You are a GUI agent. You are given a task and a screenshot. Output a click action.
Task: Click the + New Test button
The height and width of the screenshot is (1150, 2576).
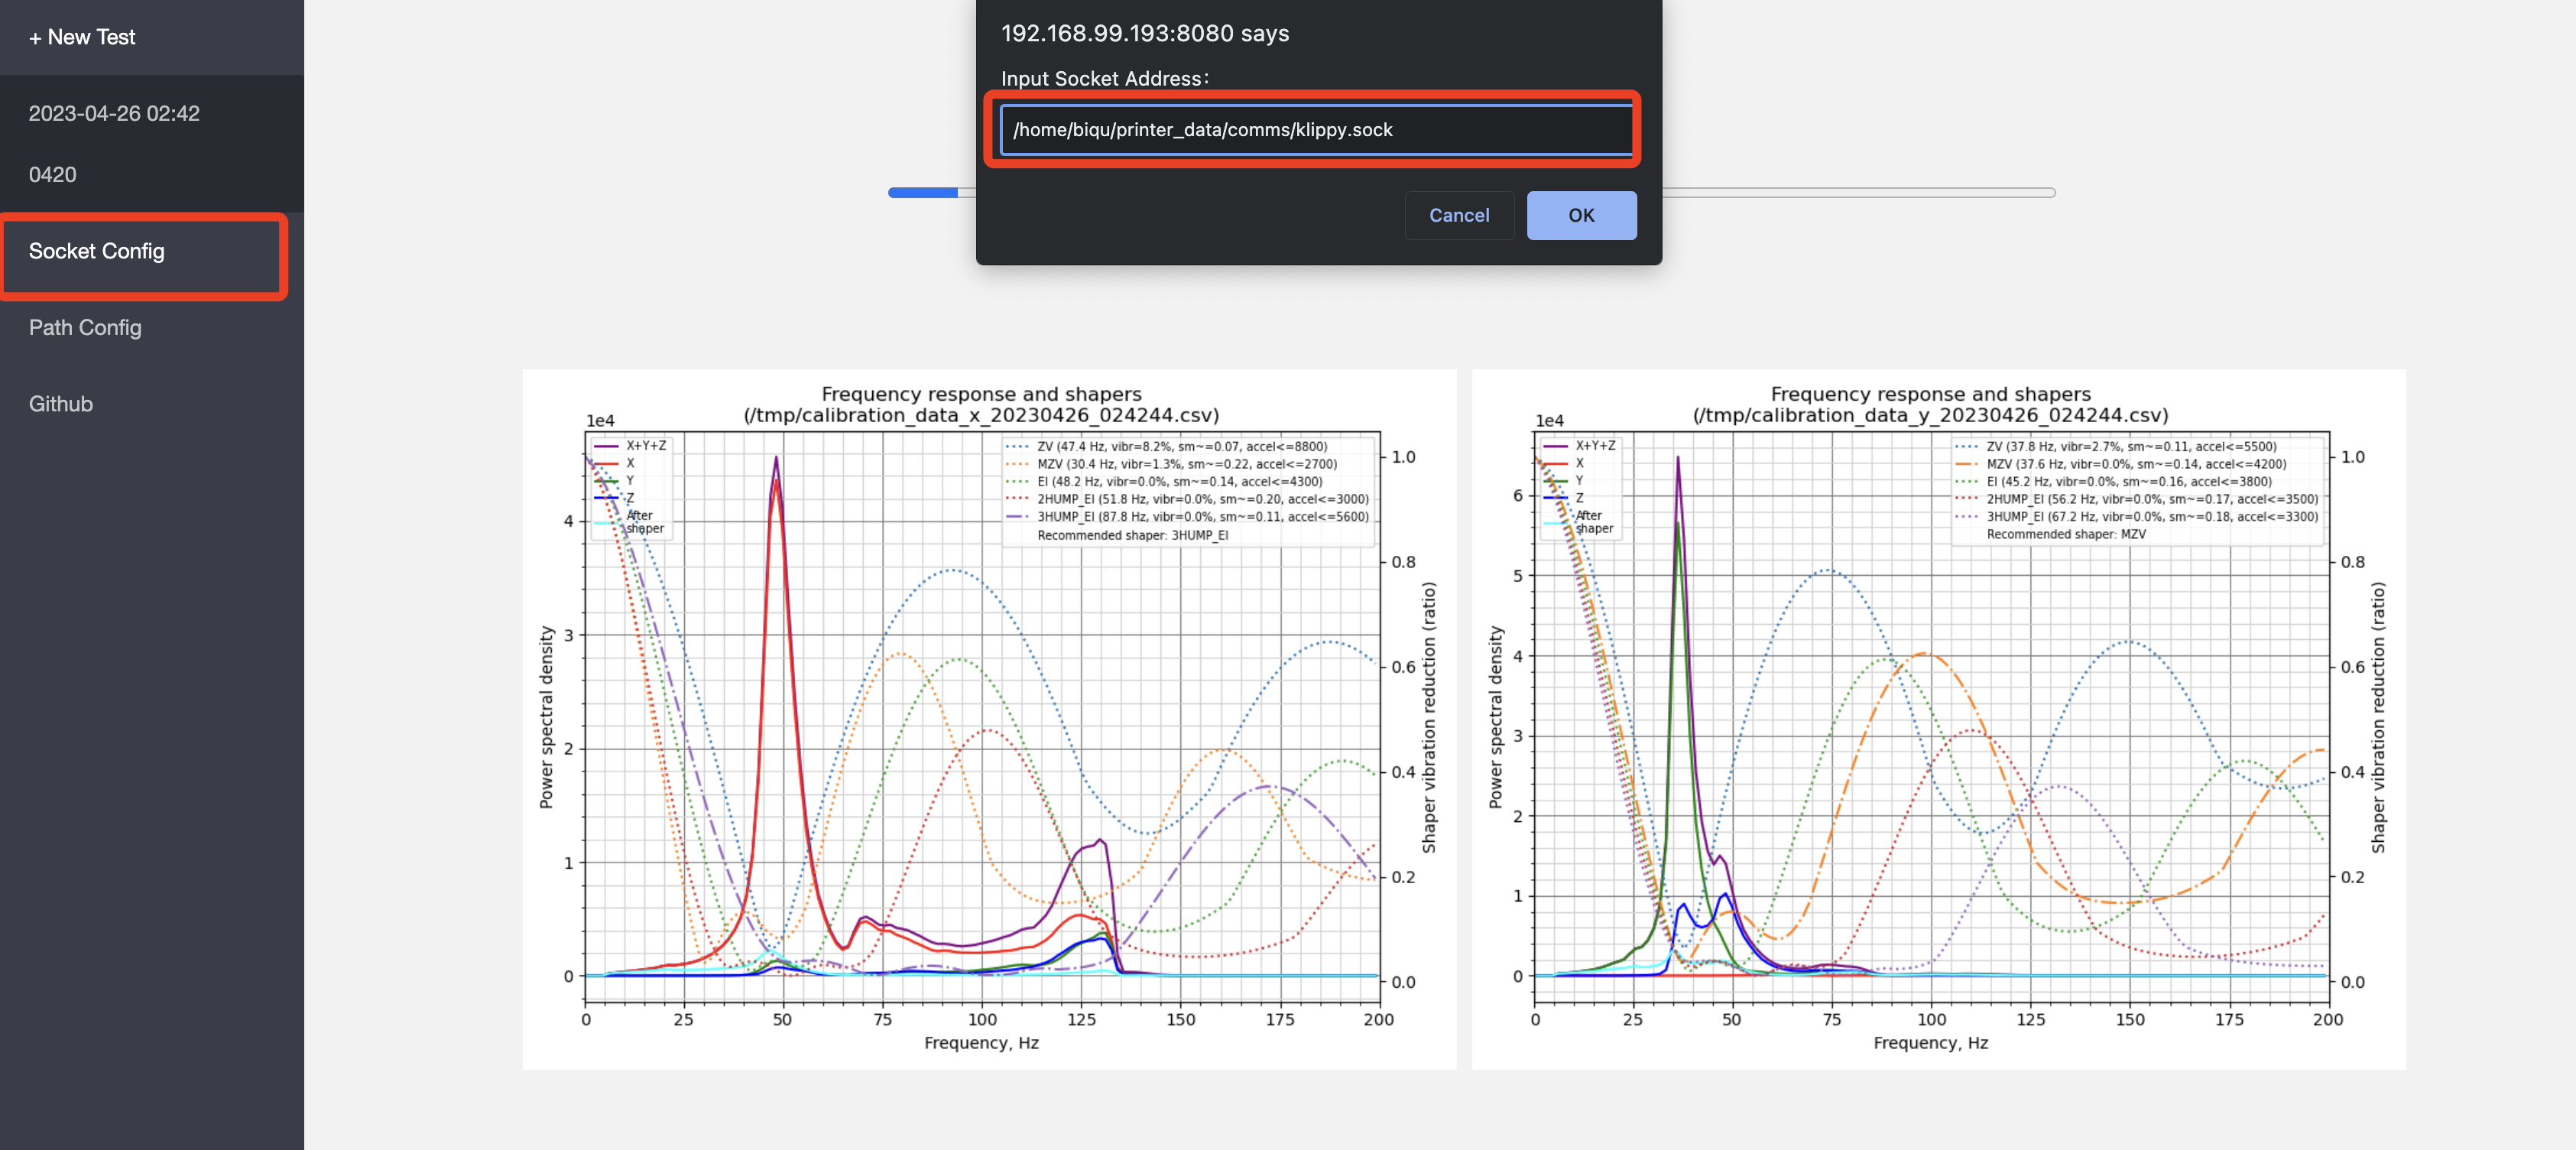(x=82, y=37)
